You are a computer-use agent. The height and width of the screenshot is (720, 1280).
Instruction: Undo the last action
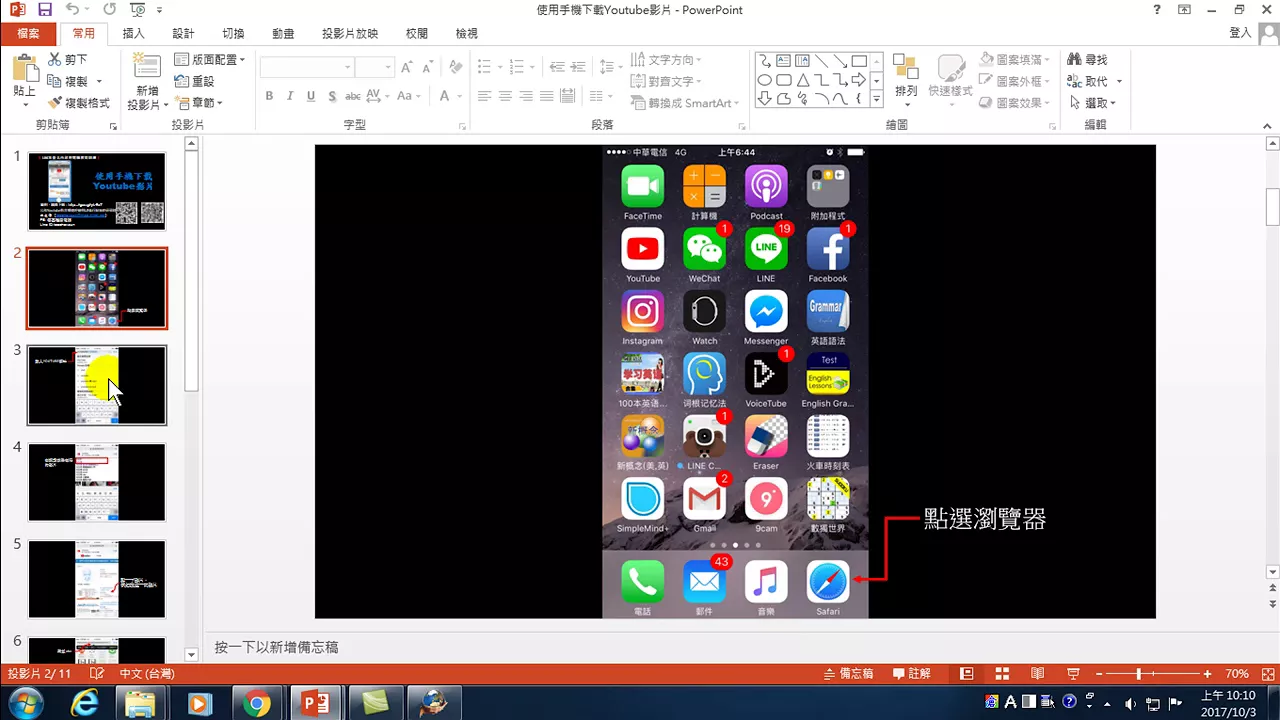tap(72, 10)
